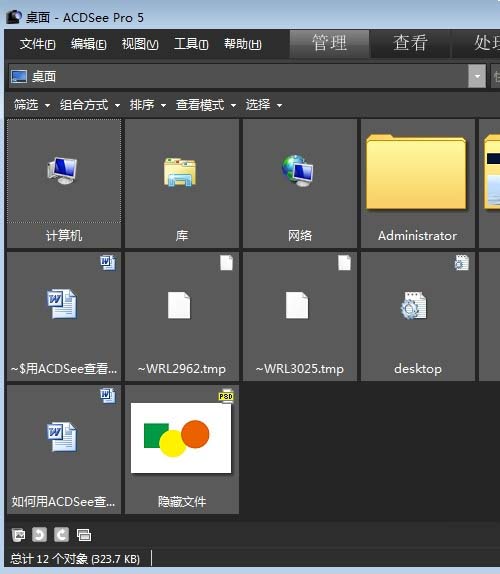Click the 计算机 label
500x574 pixels.
pos(64,235)
